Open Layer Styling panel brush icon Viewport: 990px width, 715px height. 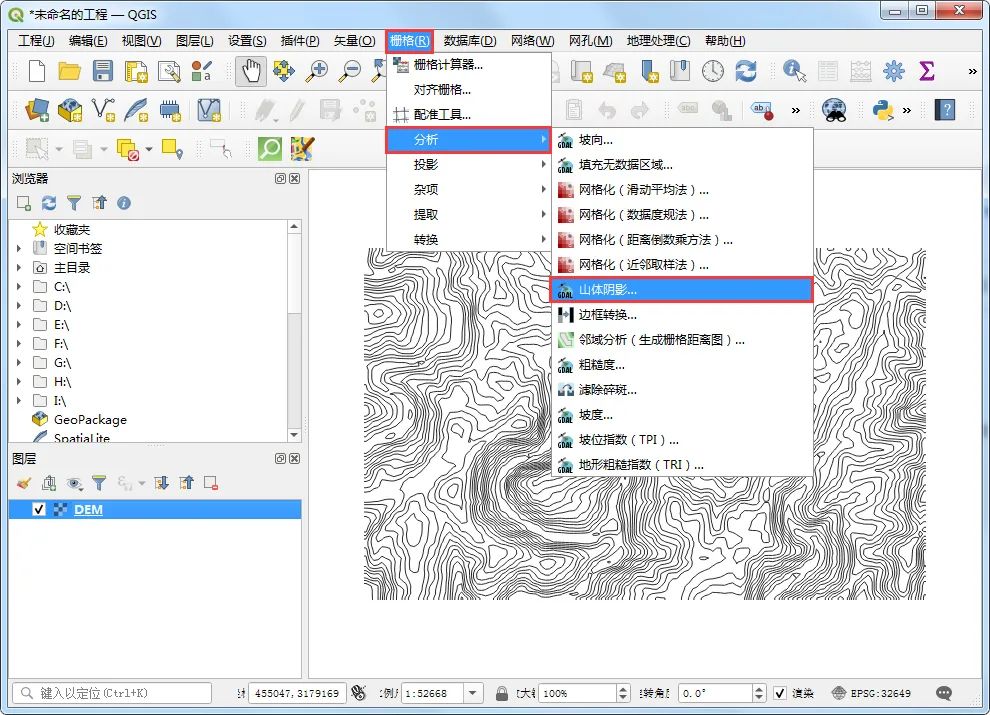pos(23,483)
